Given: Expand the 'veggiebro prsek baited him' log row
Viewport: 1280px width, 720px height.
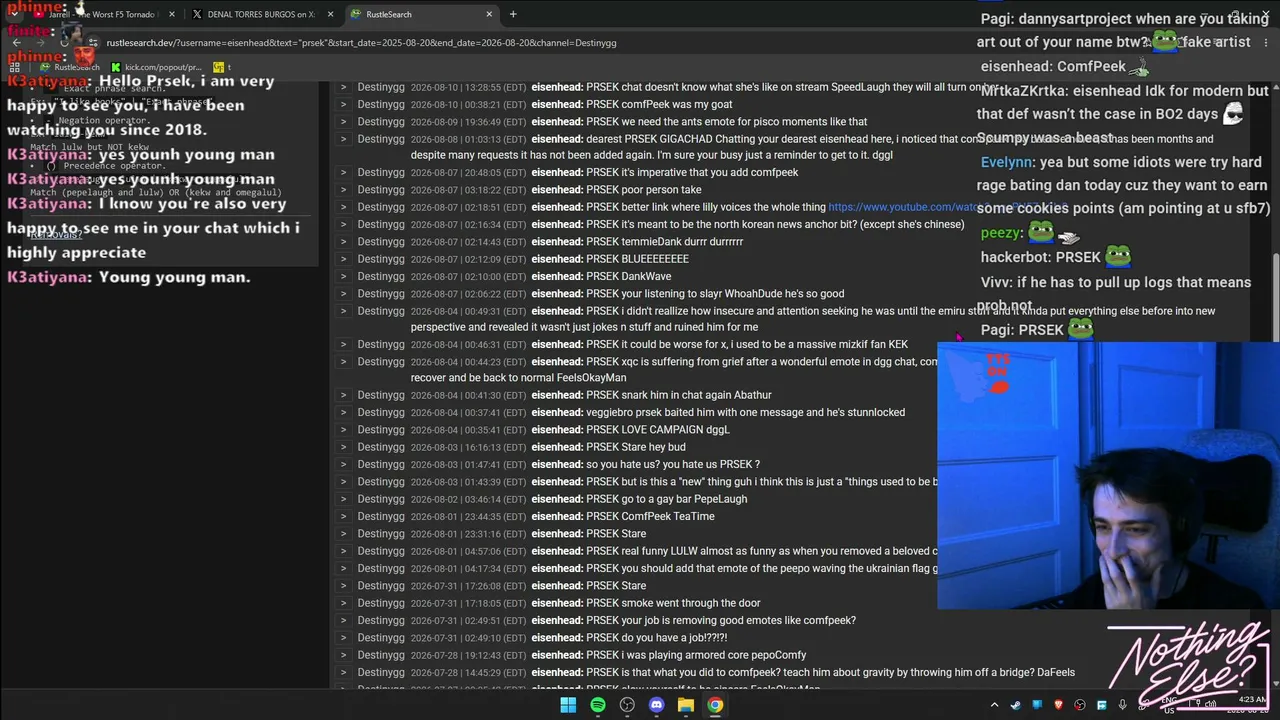Looking at the screenshot, I should pyautogui.click(x=343, y=413).
